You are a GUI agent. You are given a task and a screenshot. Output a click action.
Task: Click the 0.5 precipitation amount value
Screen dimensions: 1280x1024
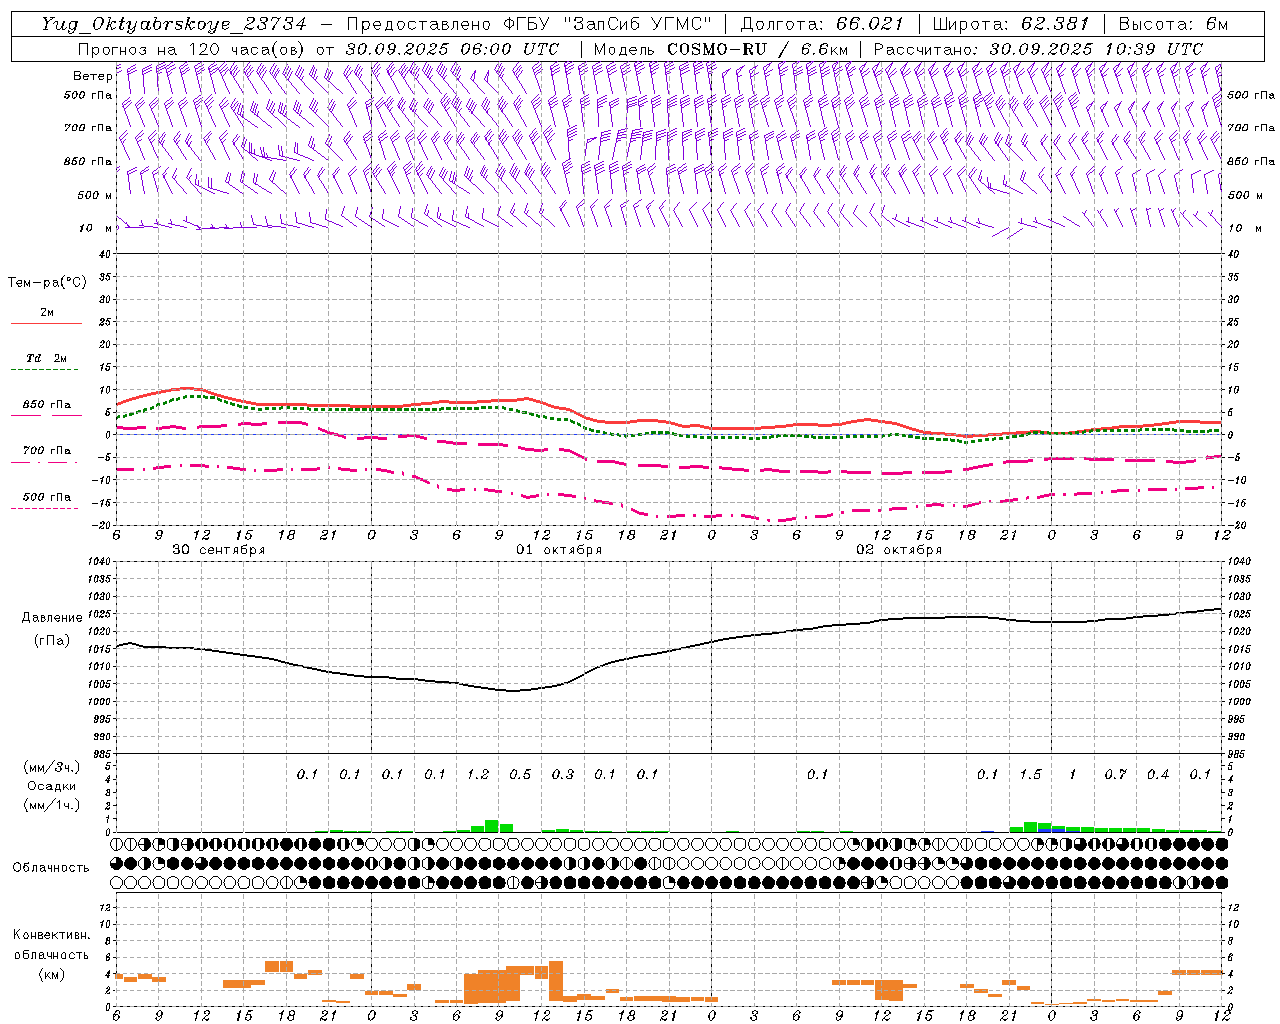pos(520,774)
